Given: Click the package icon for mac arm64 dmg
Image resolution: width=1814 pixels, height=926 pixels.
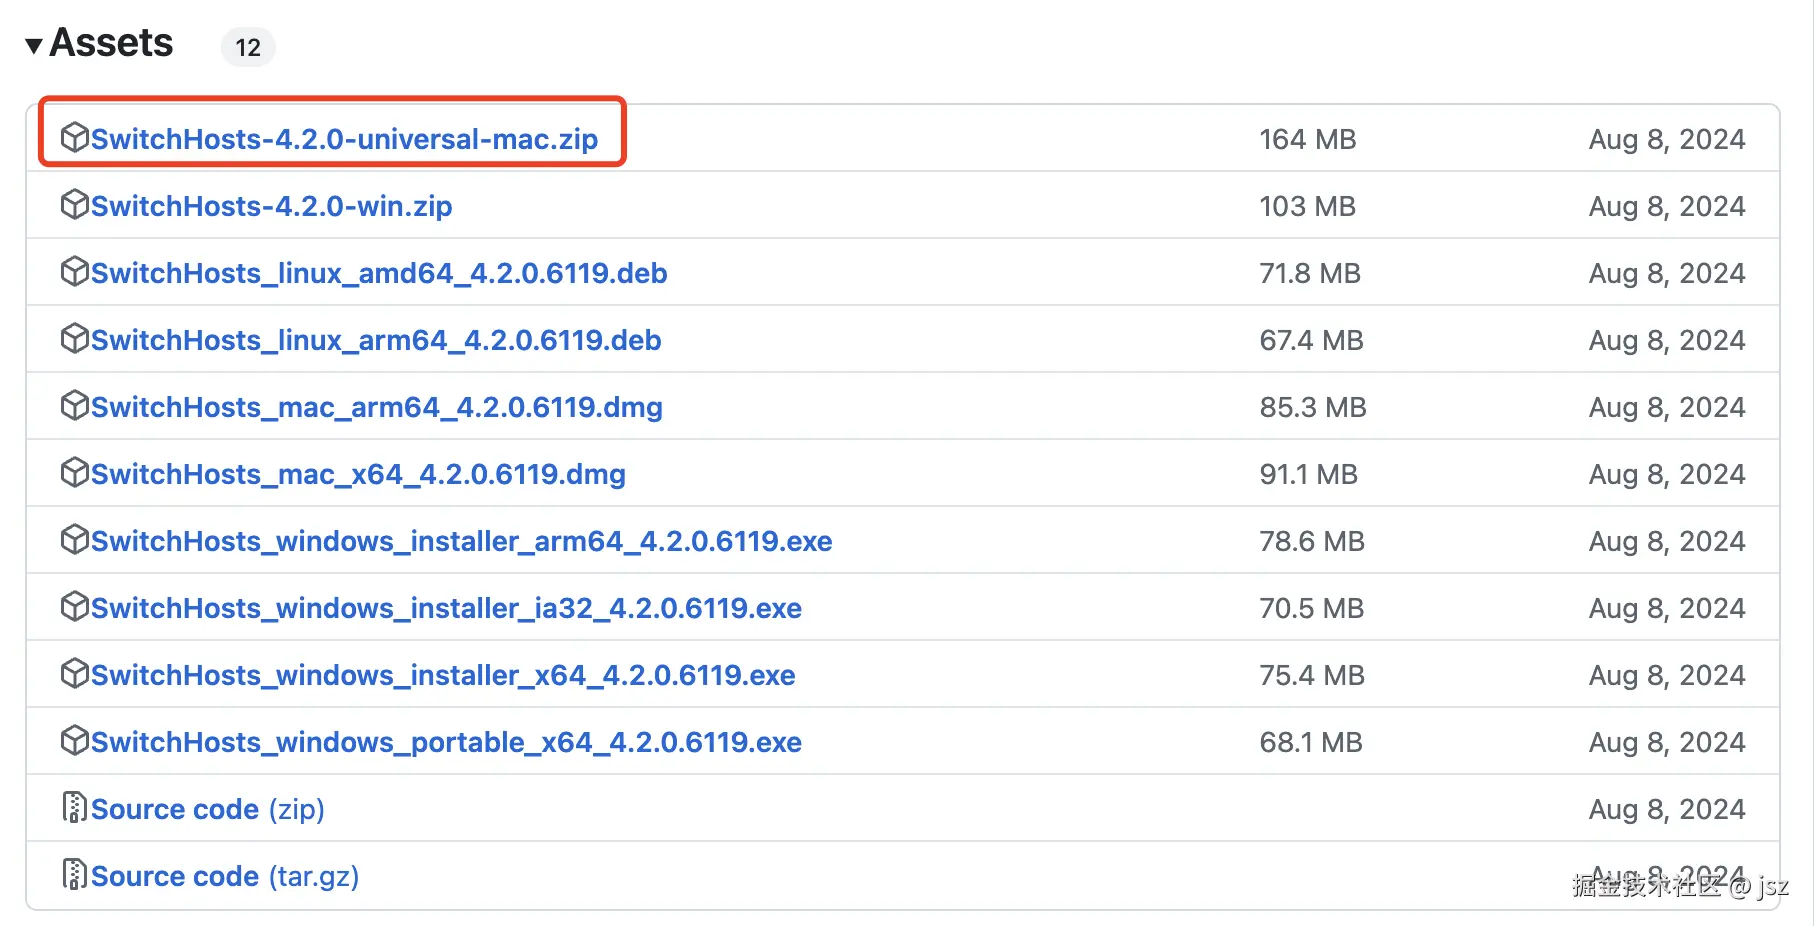Looking at the screenshot, I should pyautogui.click(x=74, y=406).
